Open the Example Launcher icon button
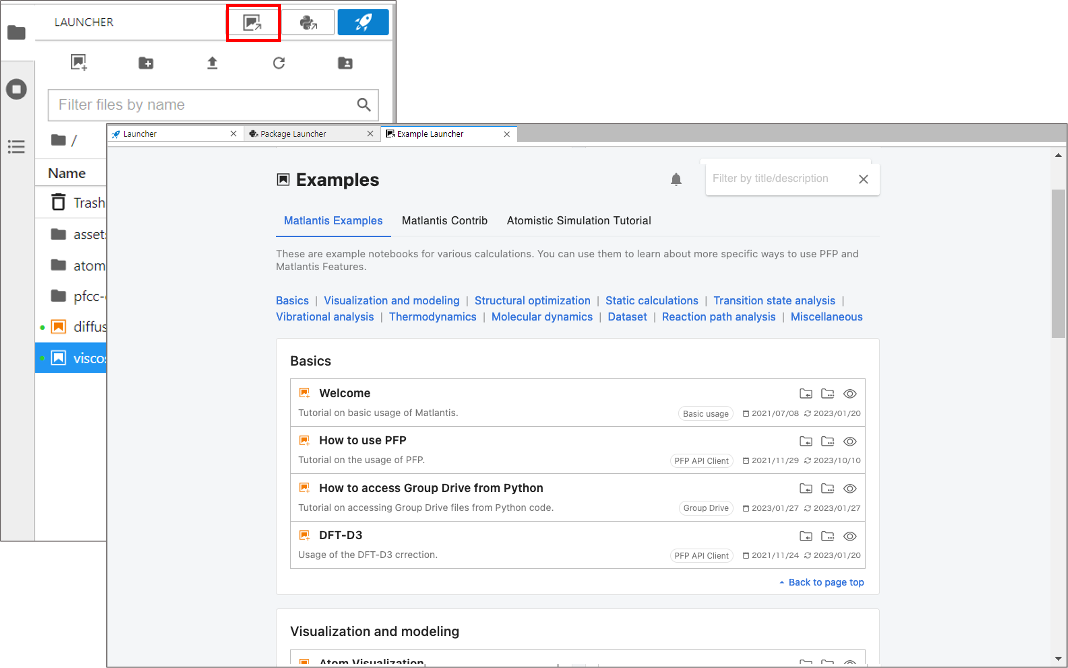Screen dimensions: 1068x668 point(253,22)
